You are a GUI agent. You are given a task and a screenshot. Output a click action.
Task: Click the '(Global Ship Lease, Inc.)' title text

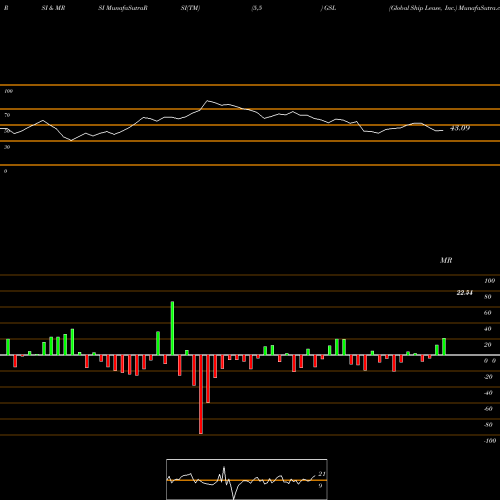(422, 8)
